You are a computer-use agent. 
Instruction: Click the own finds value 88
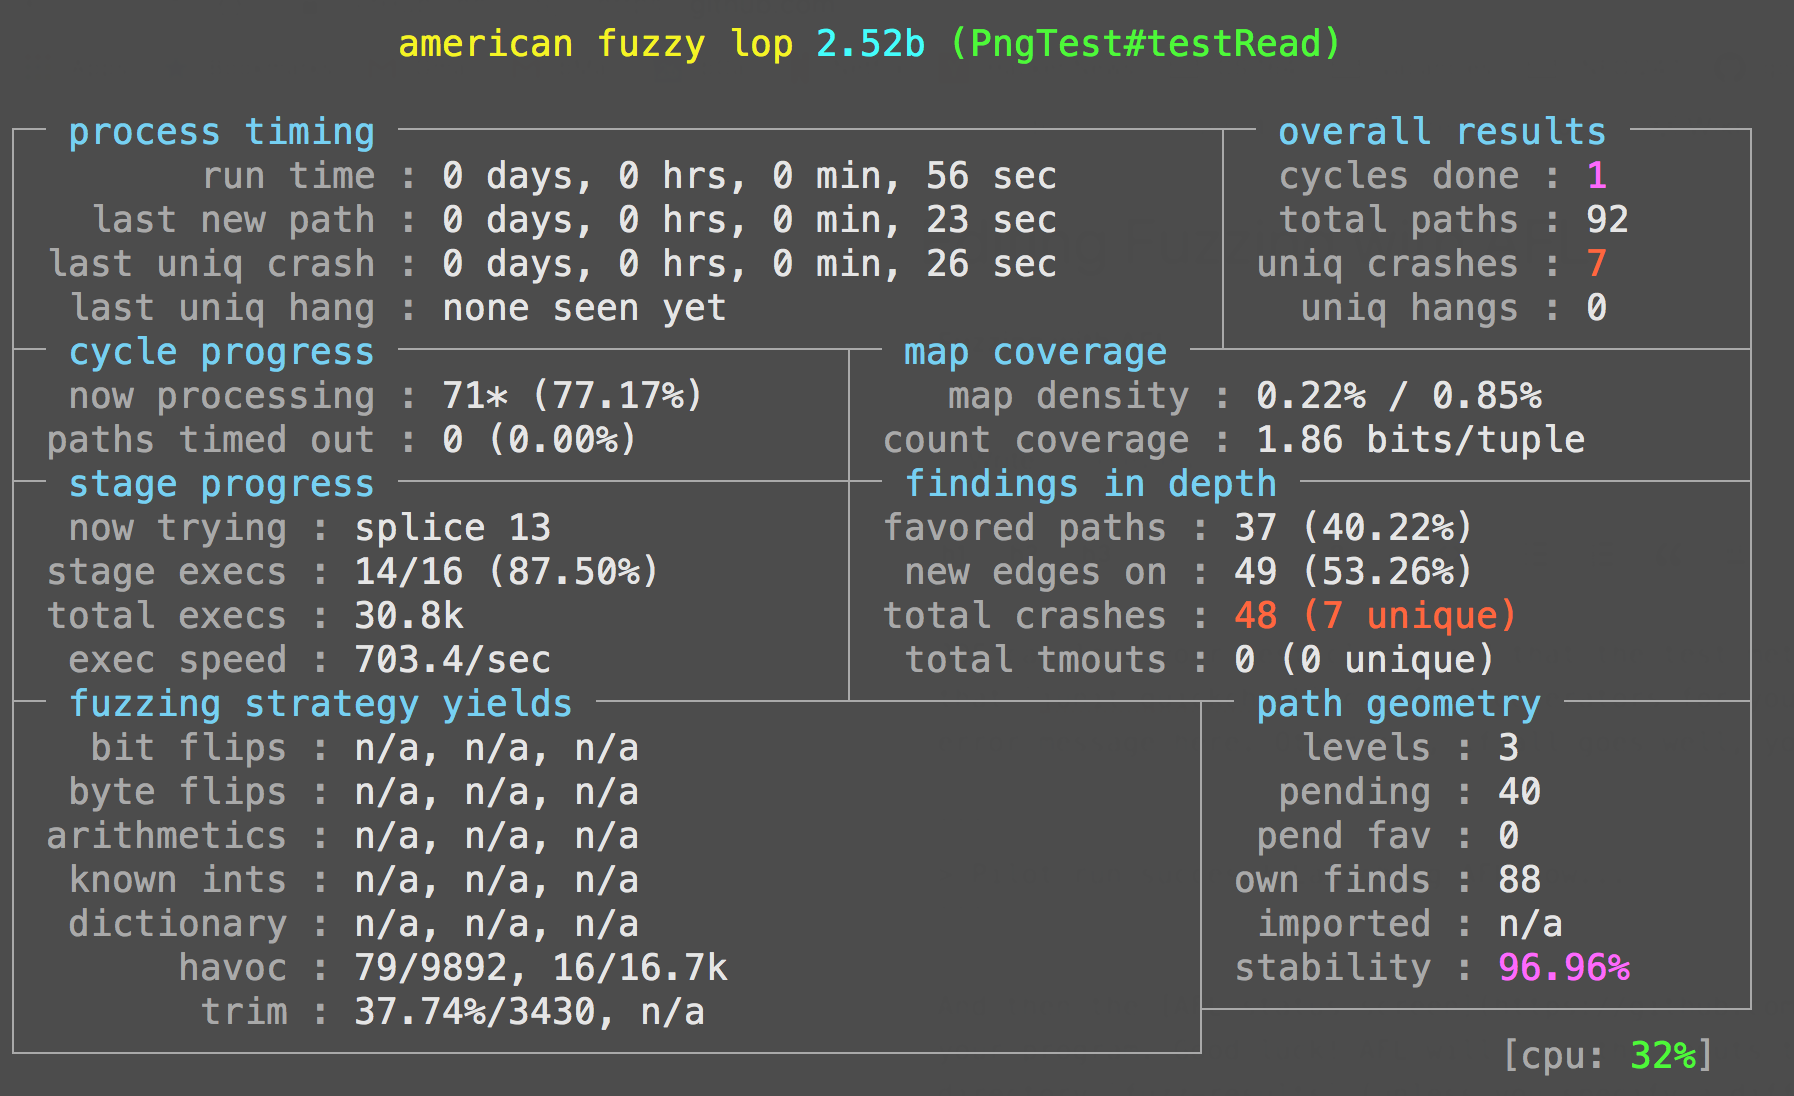coord(1519,880)
